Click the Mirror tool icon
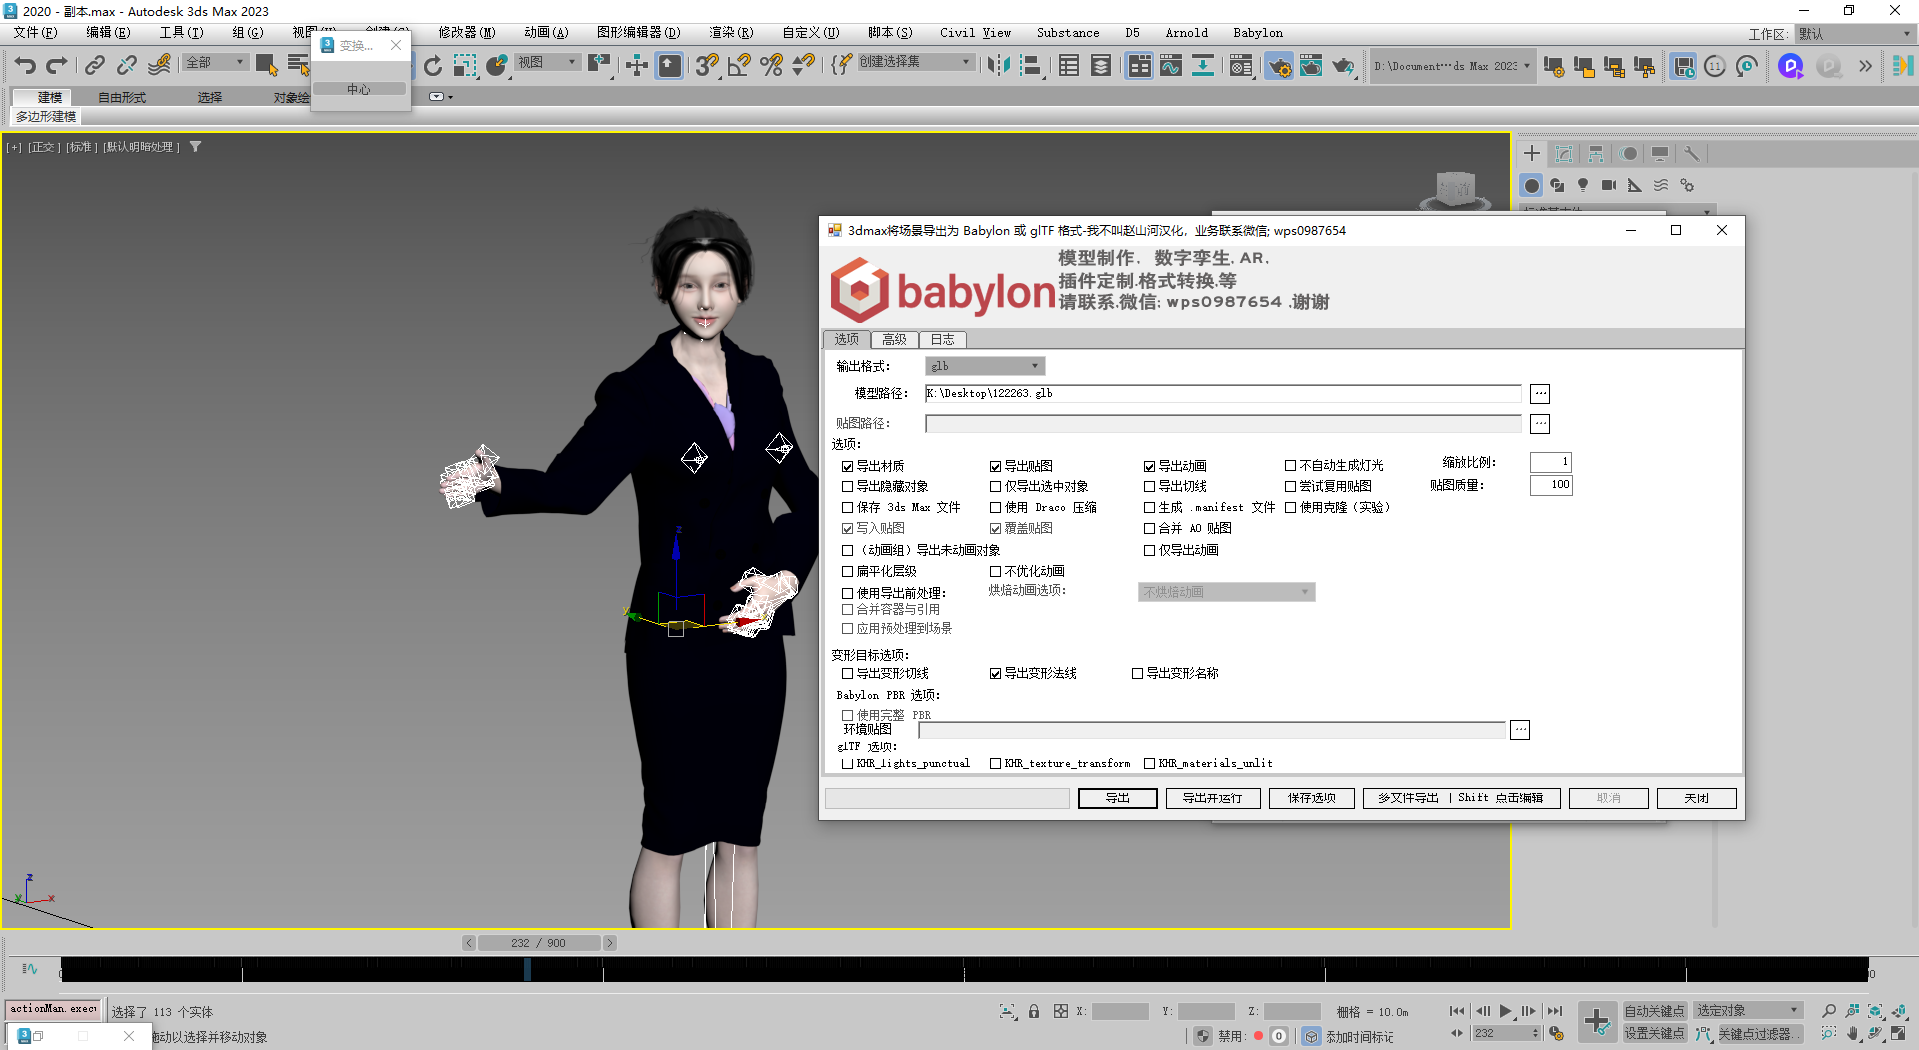The width and height of the screenshot is (1919, 1050). click(998, 66)
